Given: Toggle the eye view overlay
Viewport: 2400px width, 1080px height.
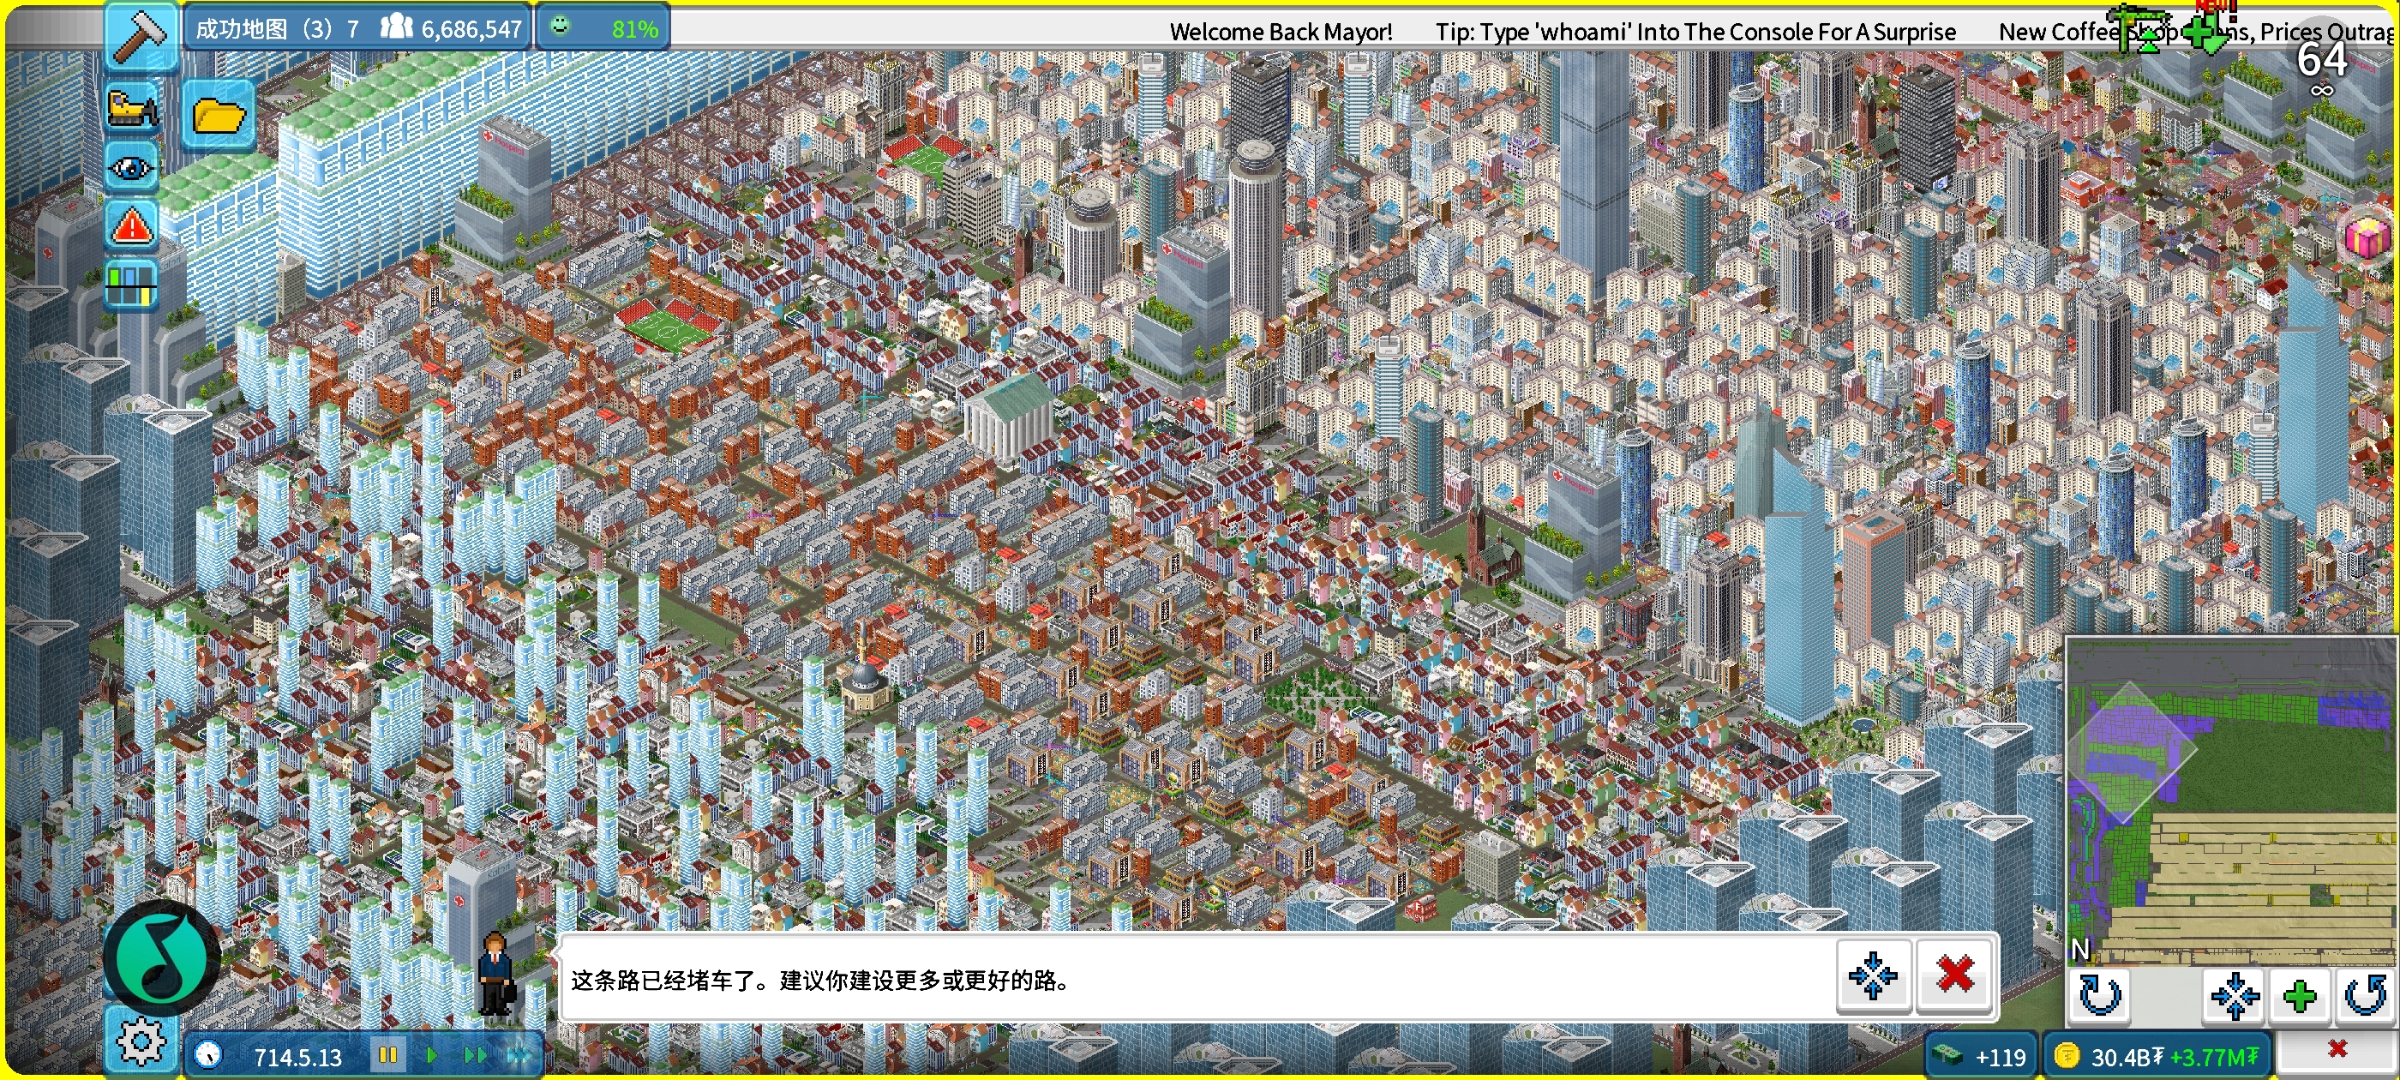Looking at the screenshot, I should [132, 167].
